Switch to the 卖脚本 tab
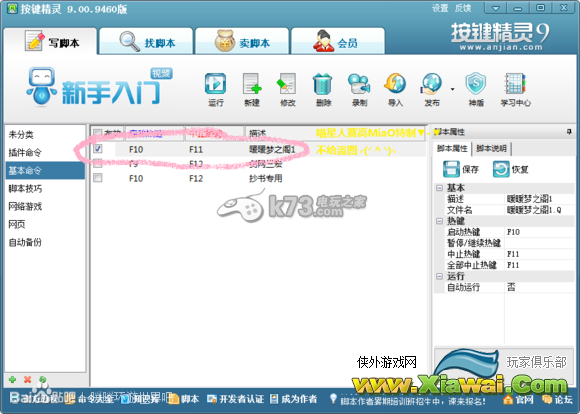Viewport: 580px width, 414px height. pyautogui.click(x=242, y=41)
